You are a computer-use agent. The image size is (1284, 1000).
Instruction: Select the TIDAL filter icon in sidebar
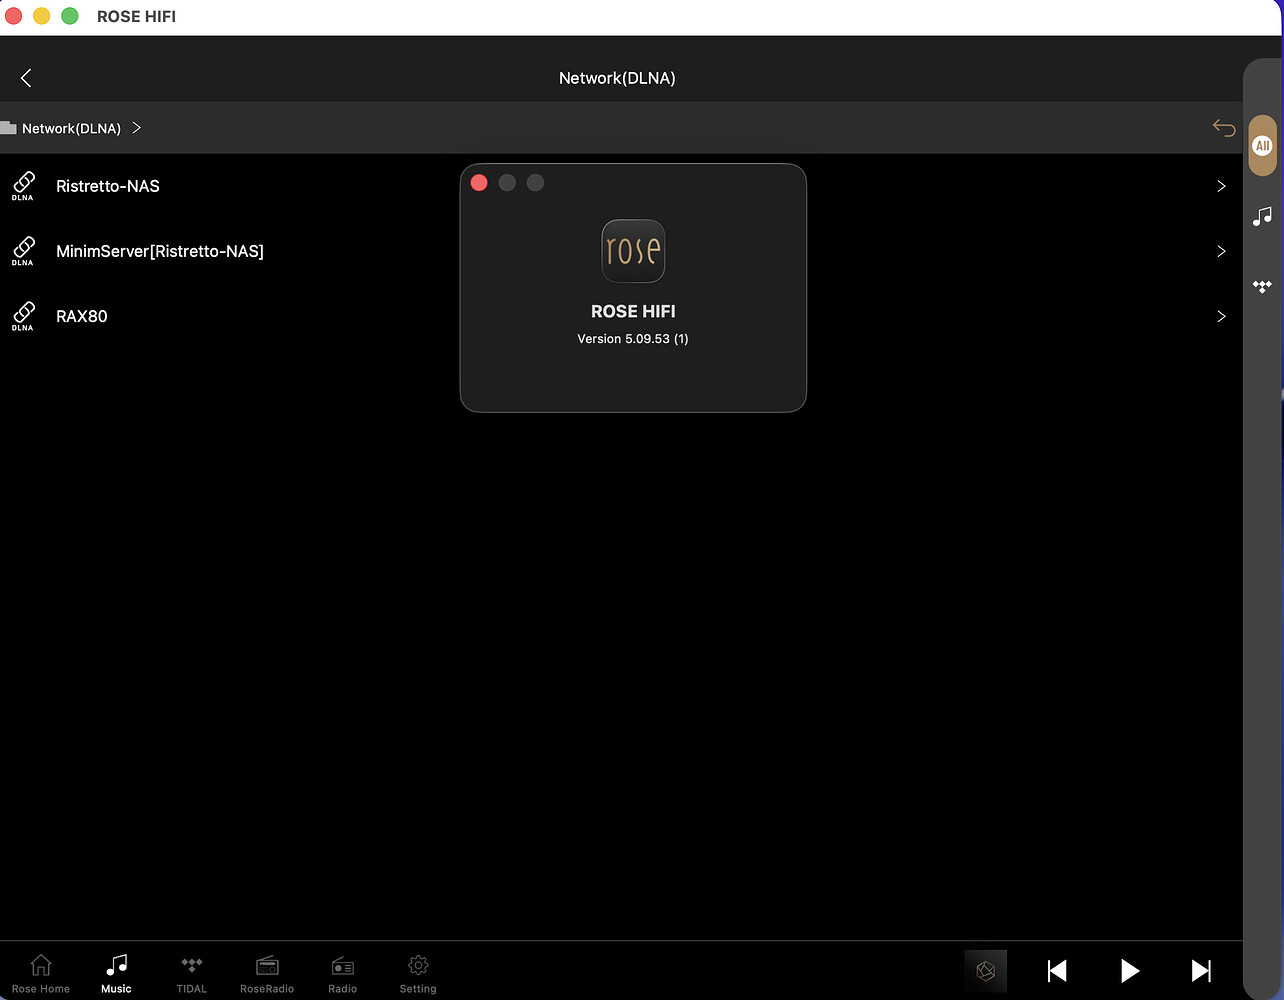[1262, 287]
